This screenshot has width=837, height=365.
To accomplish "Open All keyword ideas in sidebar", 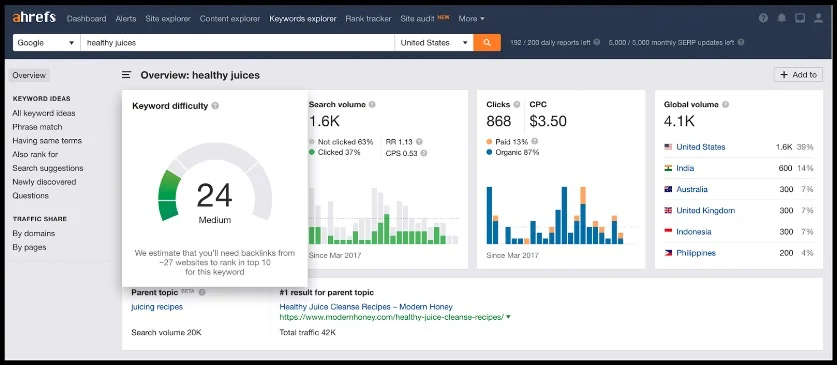I will coord(44,113).
